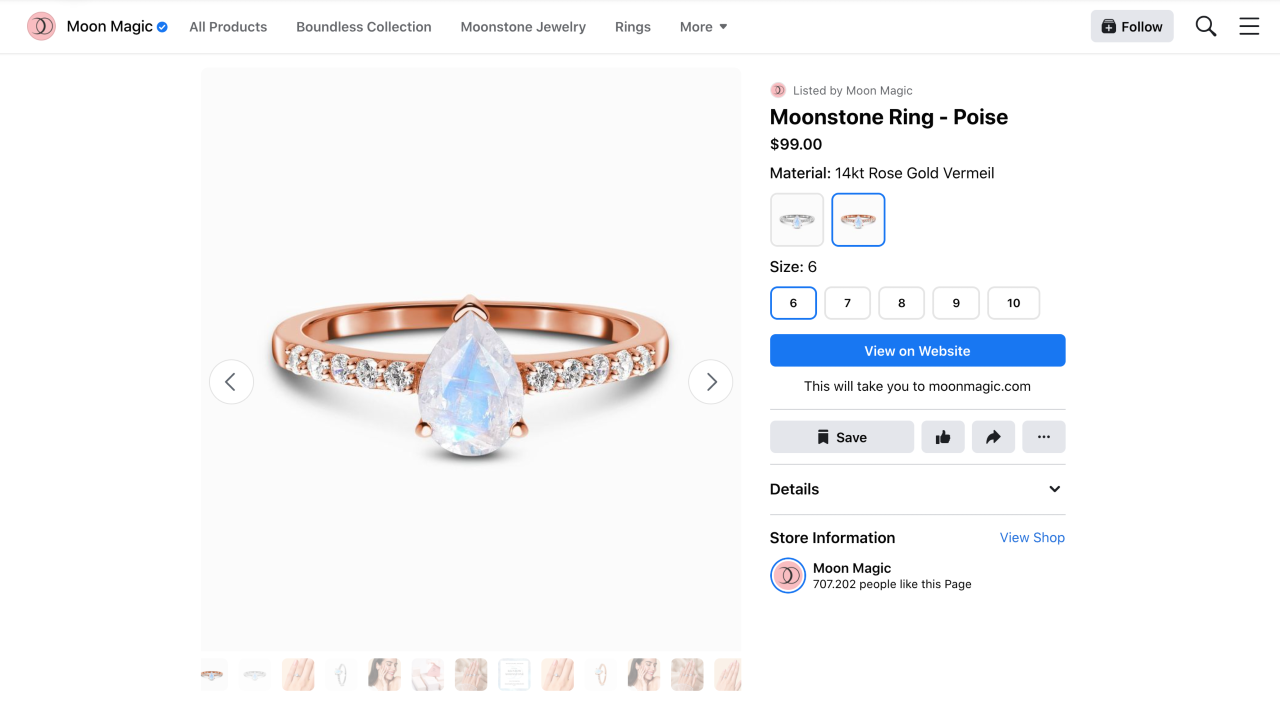Show previous product image arrow

(231, 381)
